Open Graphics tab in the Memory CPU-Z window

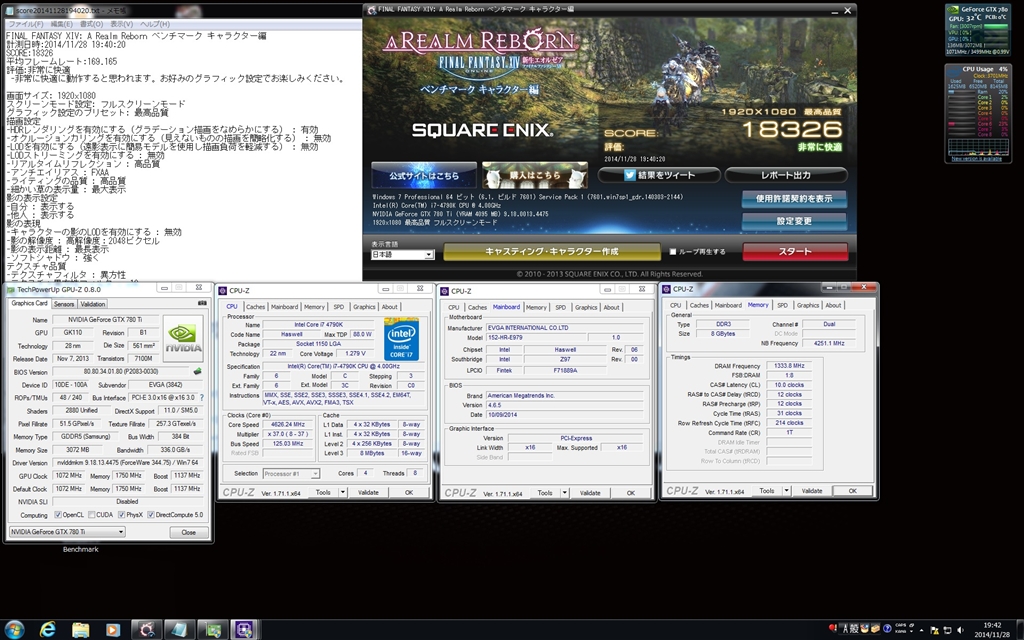[x=807, y=305]
